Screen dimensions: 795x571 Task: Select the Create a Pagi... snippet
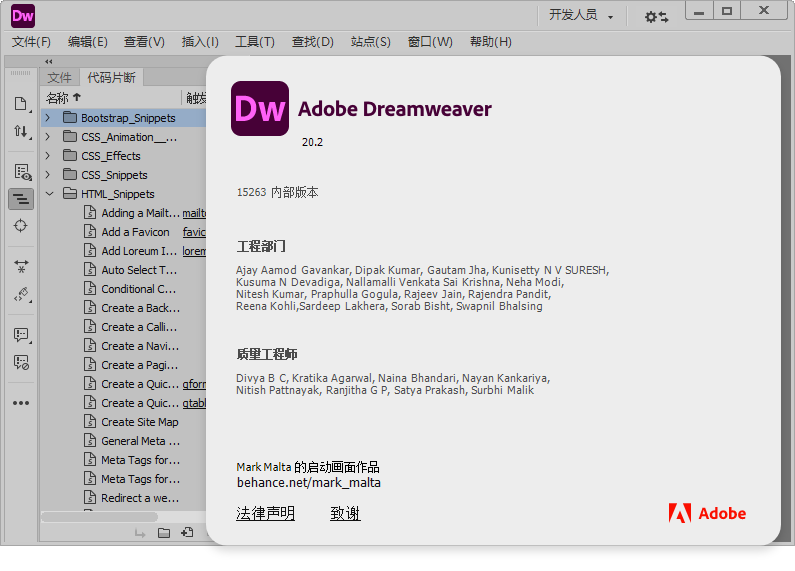pyautogui.click(x=139, y=365)
